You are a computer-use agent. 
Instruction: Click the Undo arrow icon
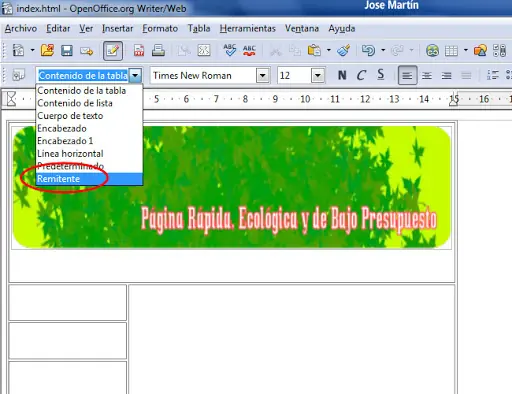point(368,51)
